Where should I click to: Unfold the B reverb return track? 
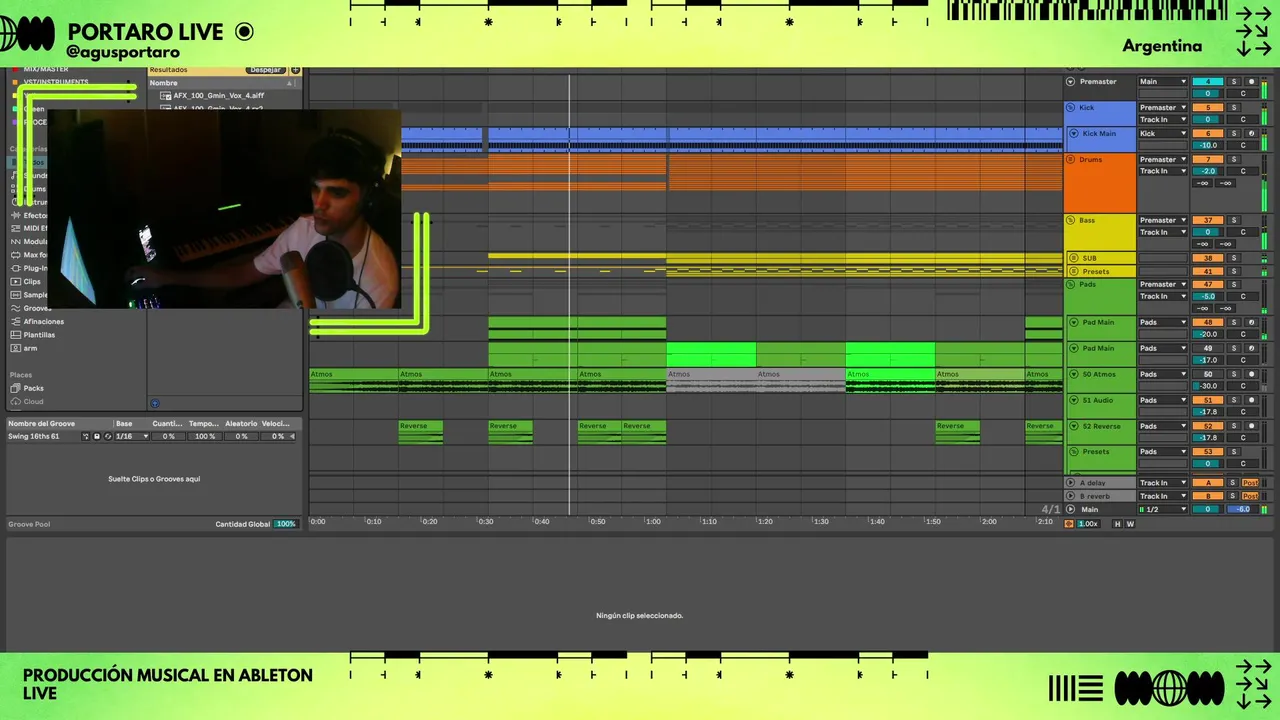[1070, 496]
